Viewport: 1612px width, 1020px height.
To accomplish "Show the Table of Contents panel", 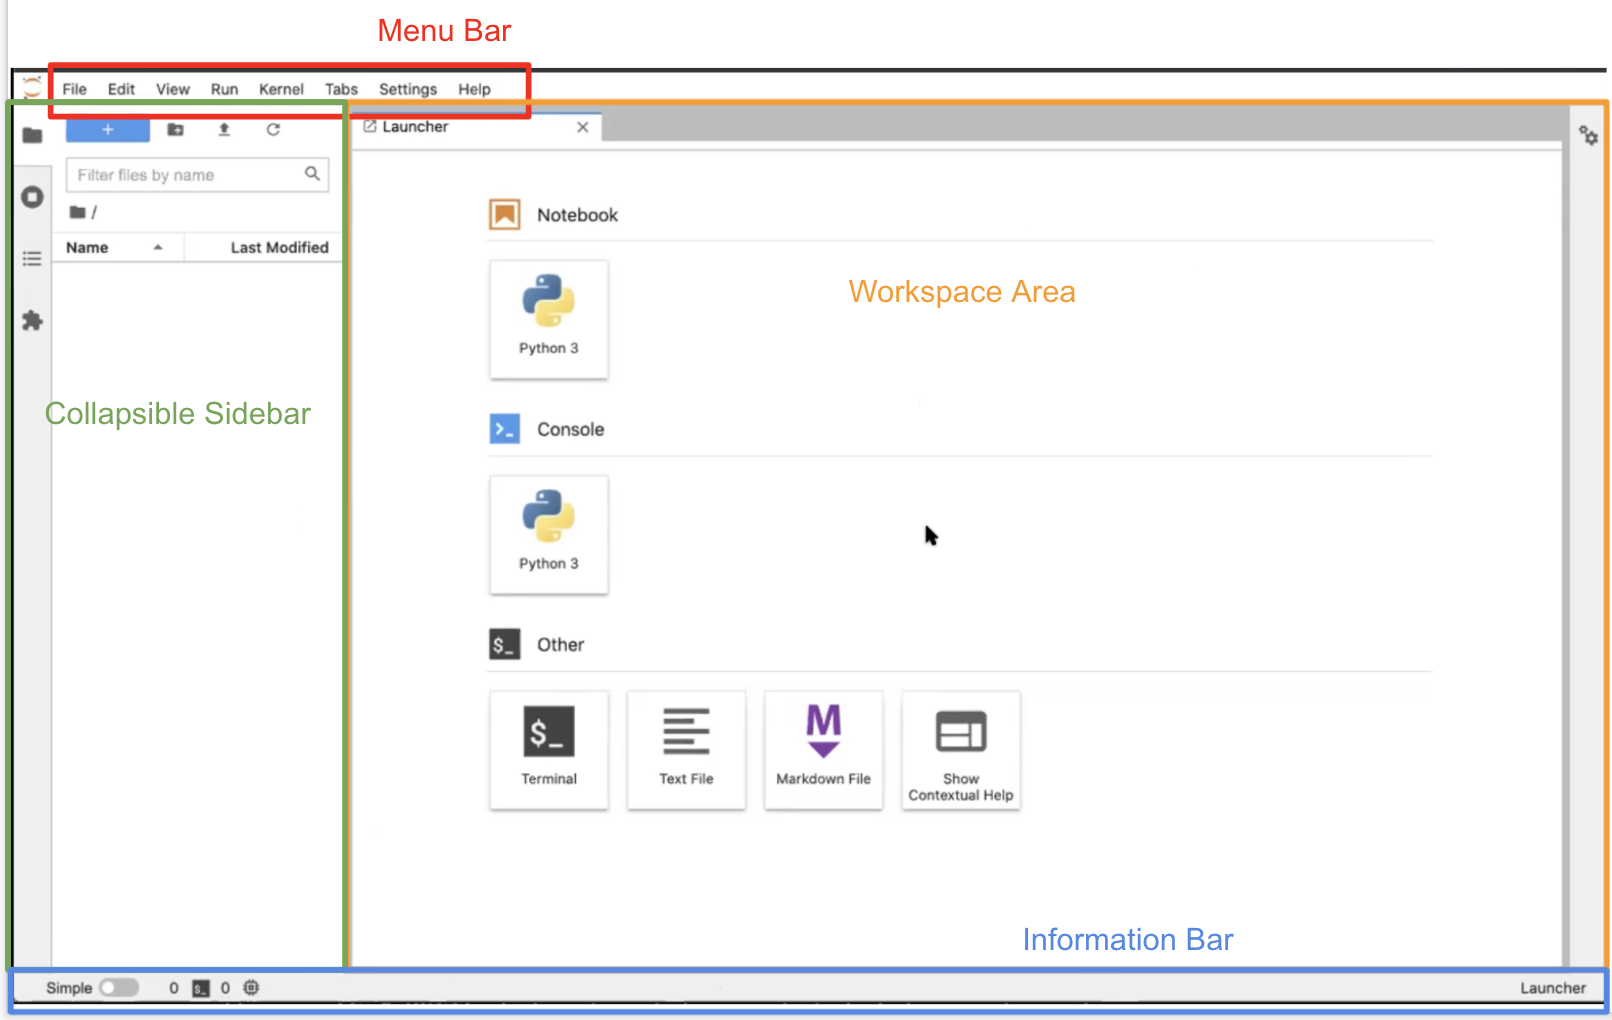I will pyautogui.click(x=32, y=259).
